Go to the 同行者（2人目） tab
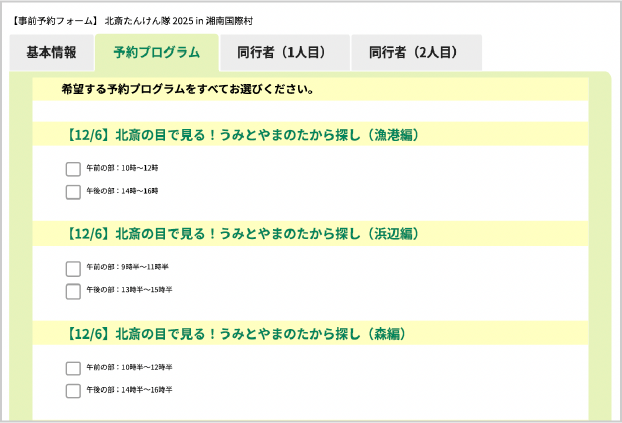 415,53
